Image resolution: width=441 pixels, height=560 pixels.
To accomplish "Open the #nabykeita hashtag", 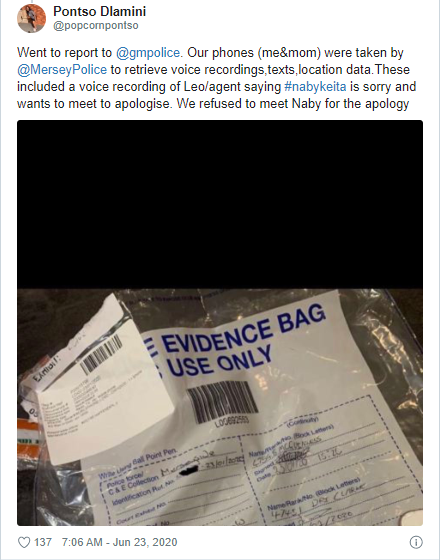I will click(315, 87).
